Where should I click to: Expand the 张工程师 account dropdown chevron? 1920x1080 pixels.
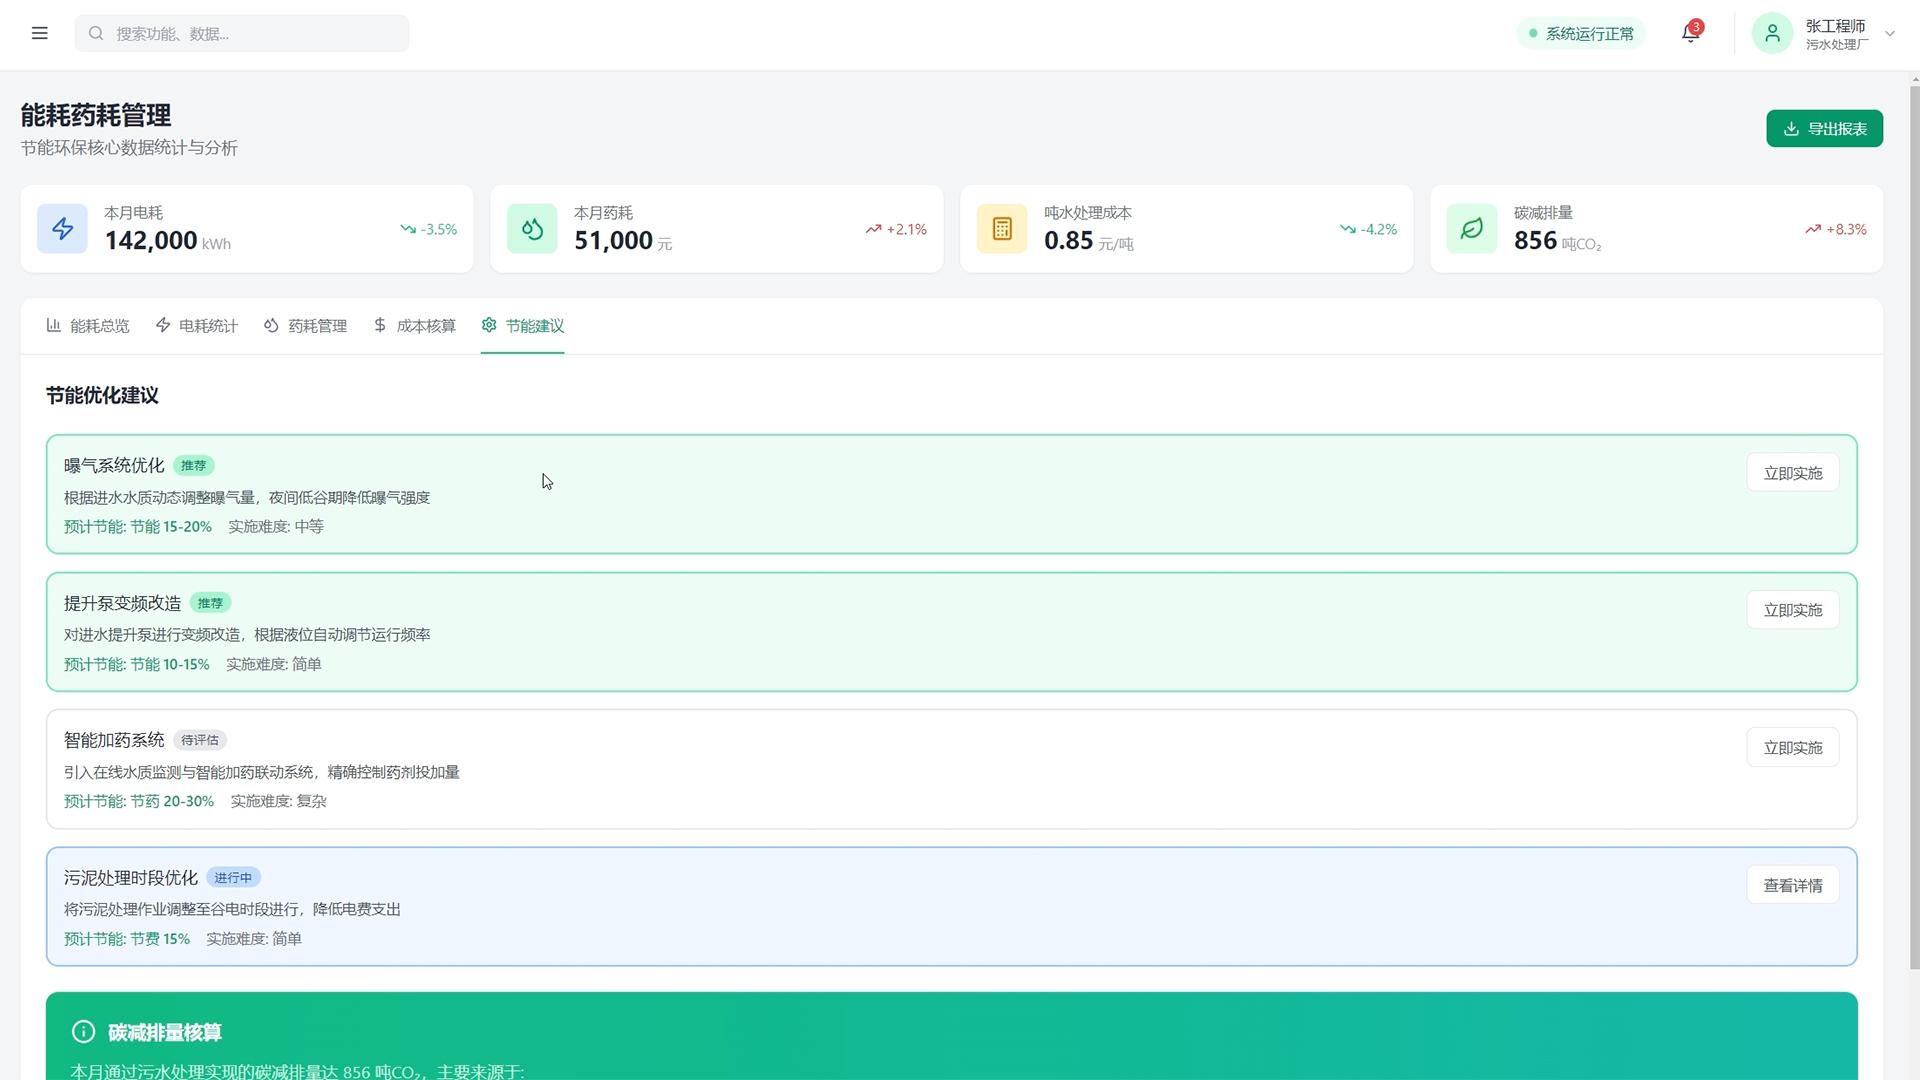[x=1890, y=33]
